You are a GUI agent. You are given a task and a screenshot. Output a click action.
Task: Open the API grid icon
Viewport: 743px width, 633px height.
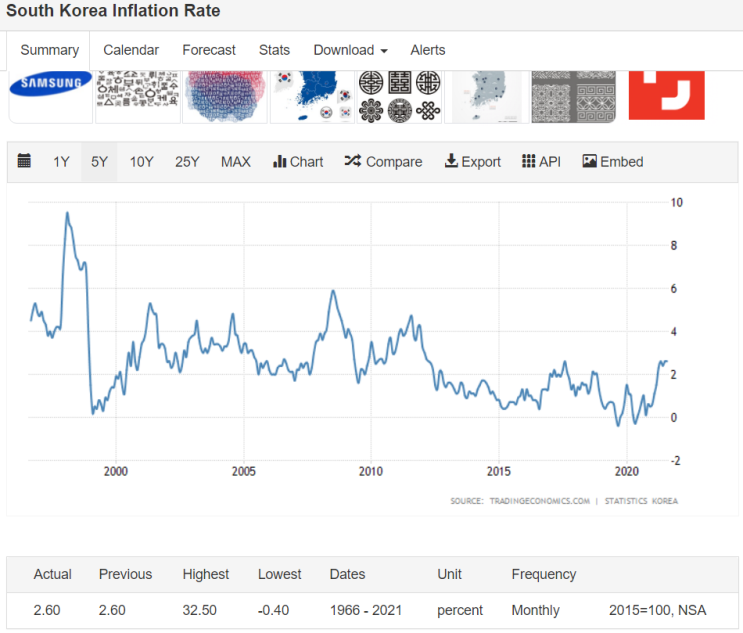[x=528, y=161]
